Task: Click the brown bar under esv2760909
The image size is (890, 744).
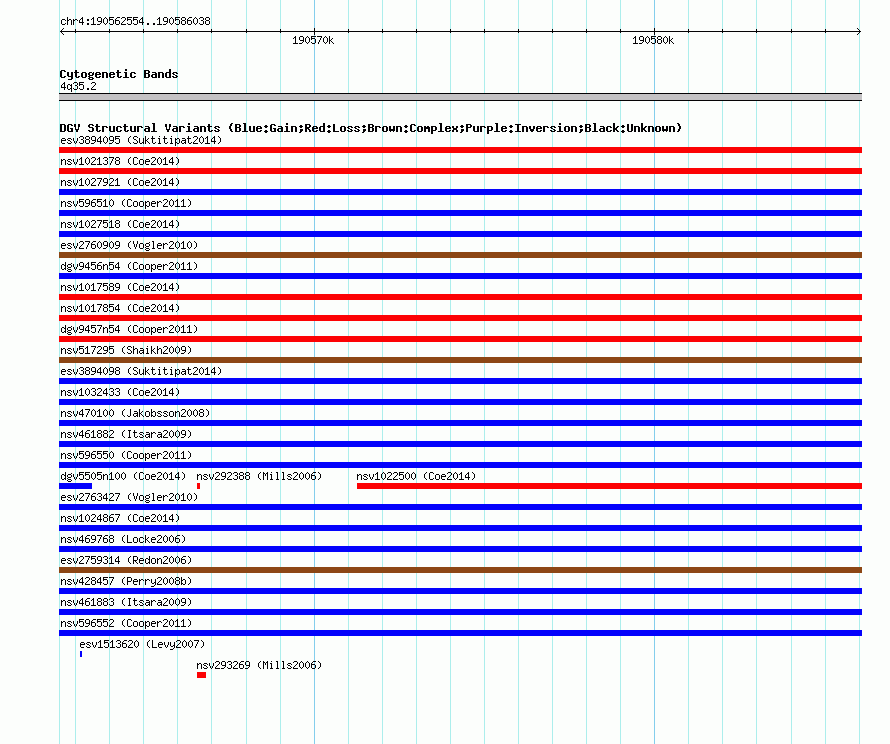Action: 460,255
